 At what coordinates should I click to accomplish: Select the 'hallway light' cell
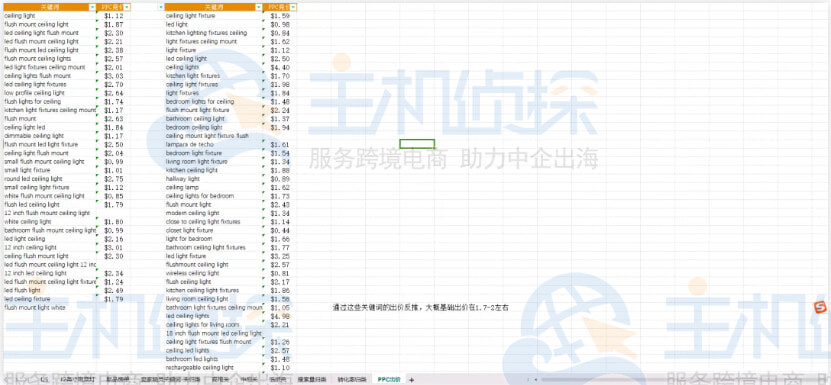click(214, 179)
